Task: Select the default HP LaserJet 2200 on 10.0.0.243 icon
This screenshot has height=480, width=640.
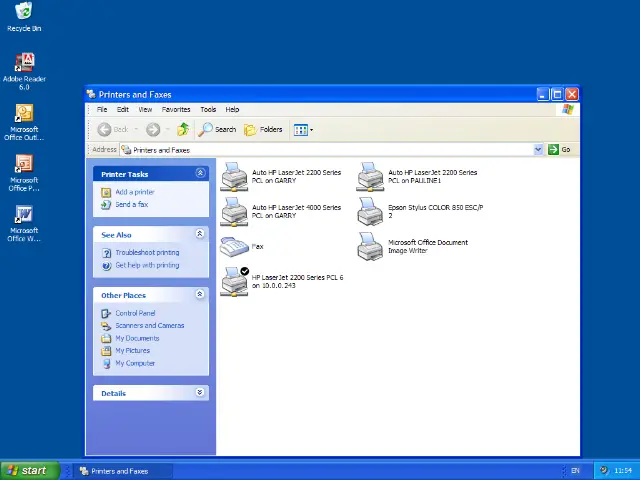Action: tap(234, 282)
